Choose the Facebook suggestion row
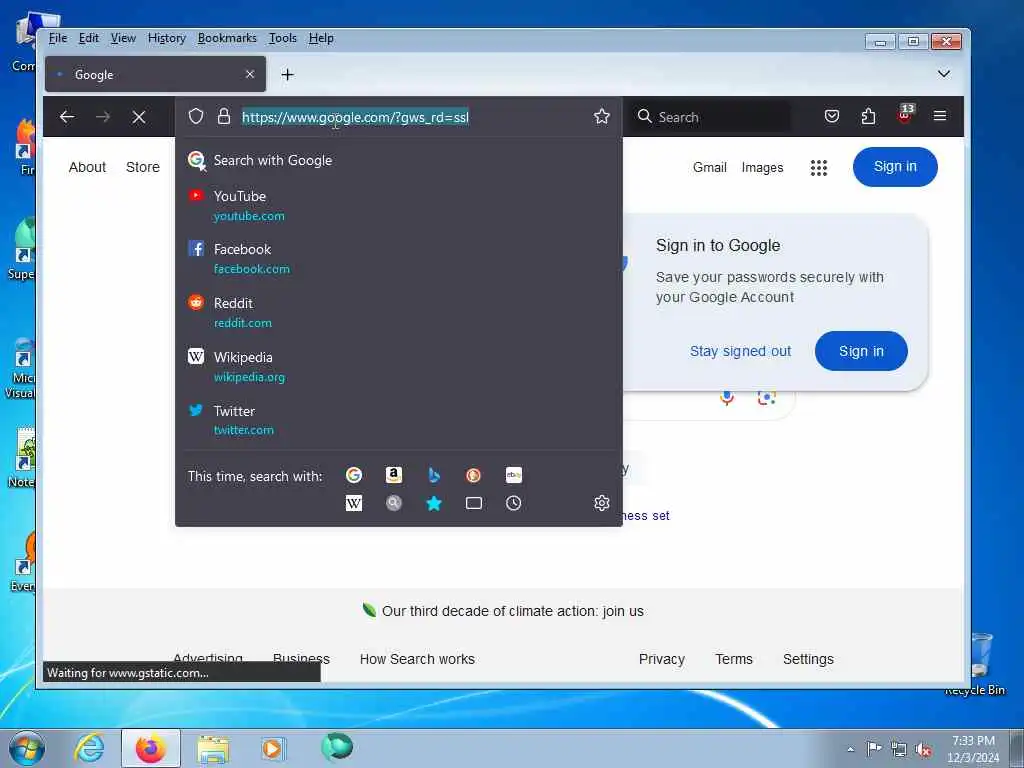The image size is (1024, 768). [x=398, y=259]
